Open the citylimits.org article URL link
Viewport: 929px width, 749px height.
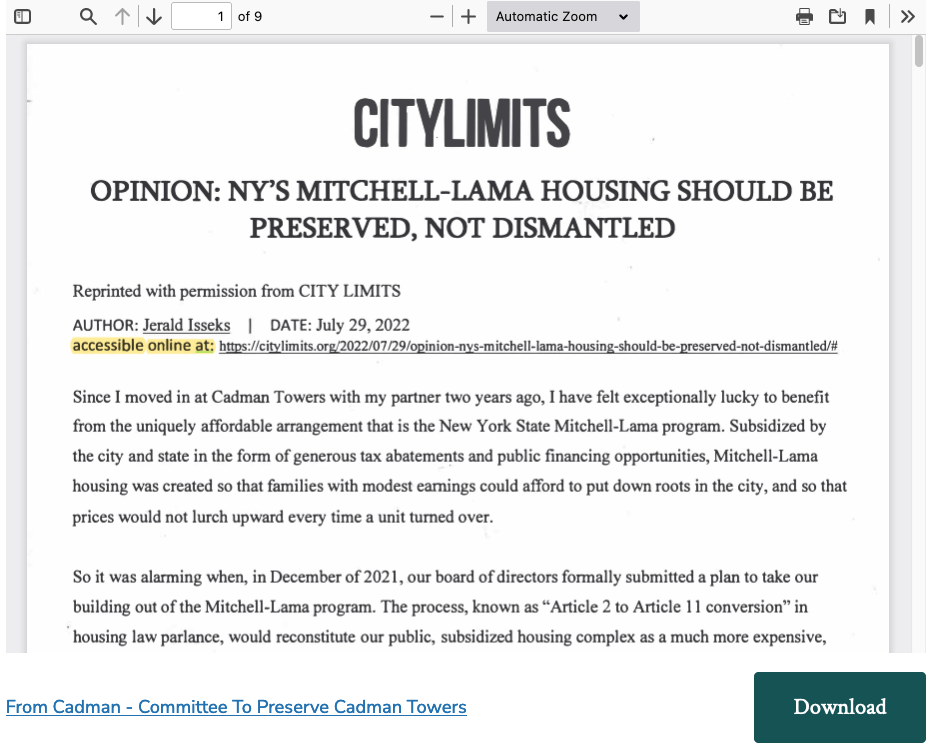[528, 346]
